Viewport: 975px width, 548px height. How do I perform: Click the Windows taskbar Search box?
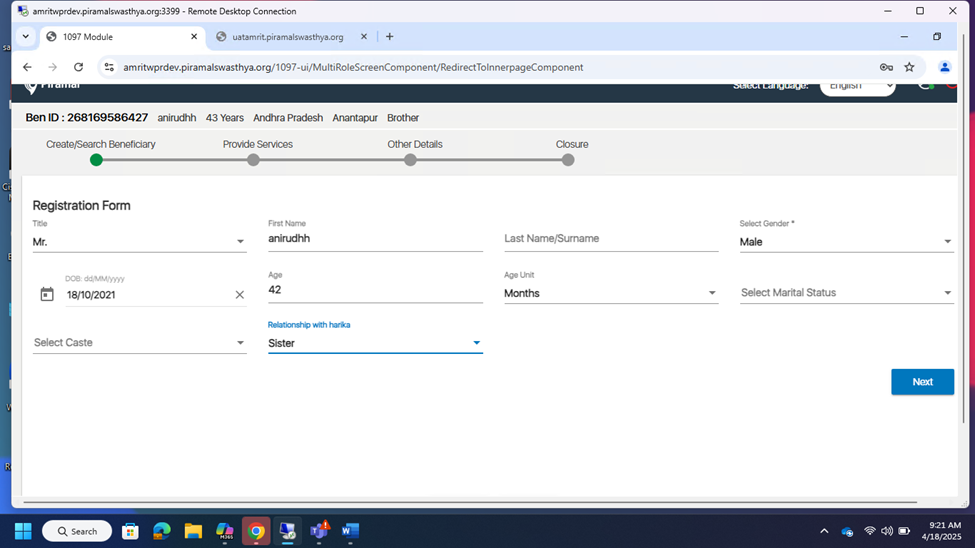[x=77, y=531]
